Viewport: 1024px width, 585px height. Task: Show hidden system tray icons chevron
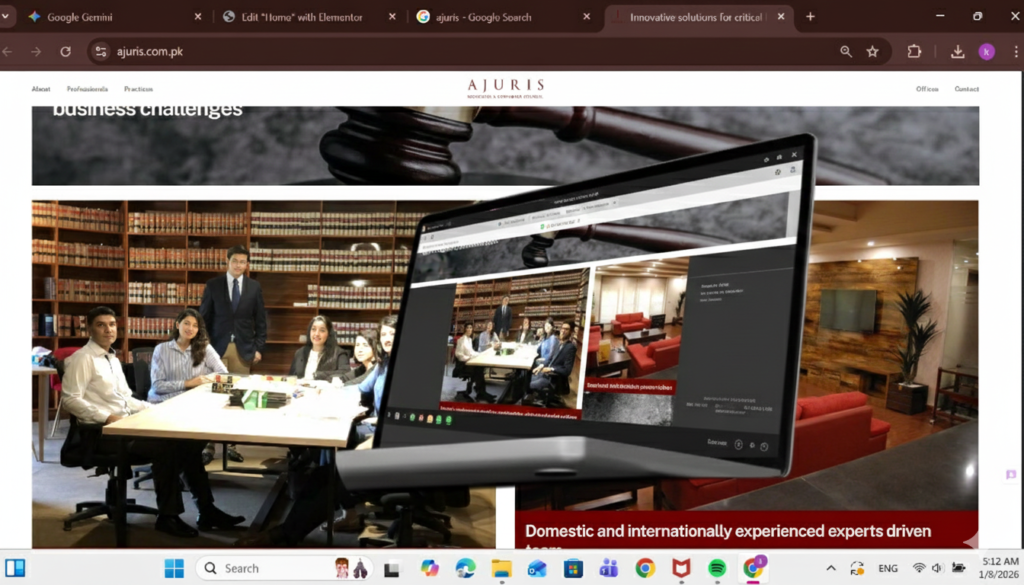point(830,568)
